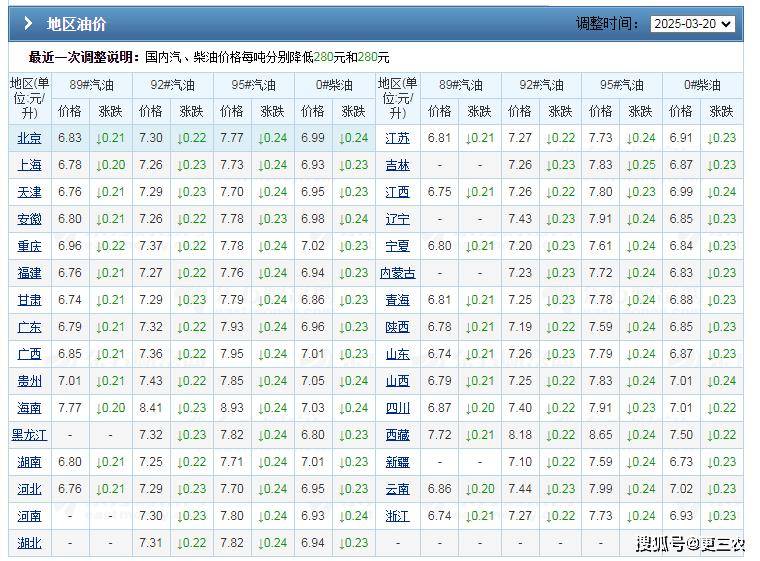Image resolution: width=760 pixels, height=561 pixels.
Task: Select 吉林 95# change ↓0.25
Action: point(641,165)
